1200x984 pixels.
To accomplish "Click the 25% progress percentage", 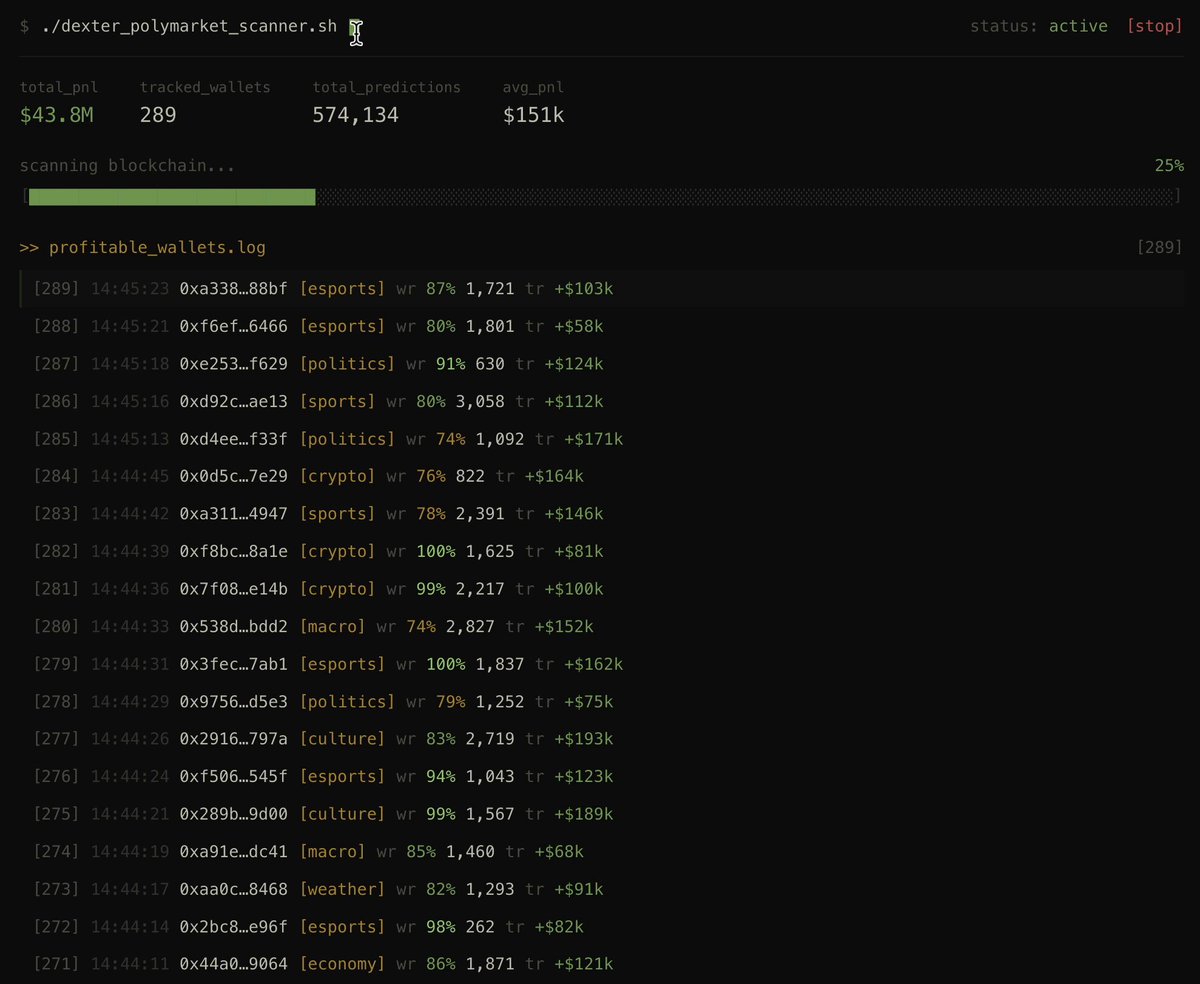I will tap(1169, 165).
